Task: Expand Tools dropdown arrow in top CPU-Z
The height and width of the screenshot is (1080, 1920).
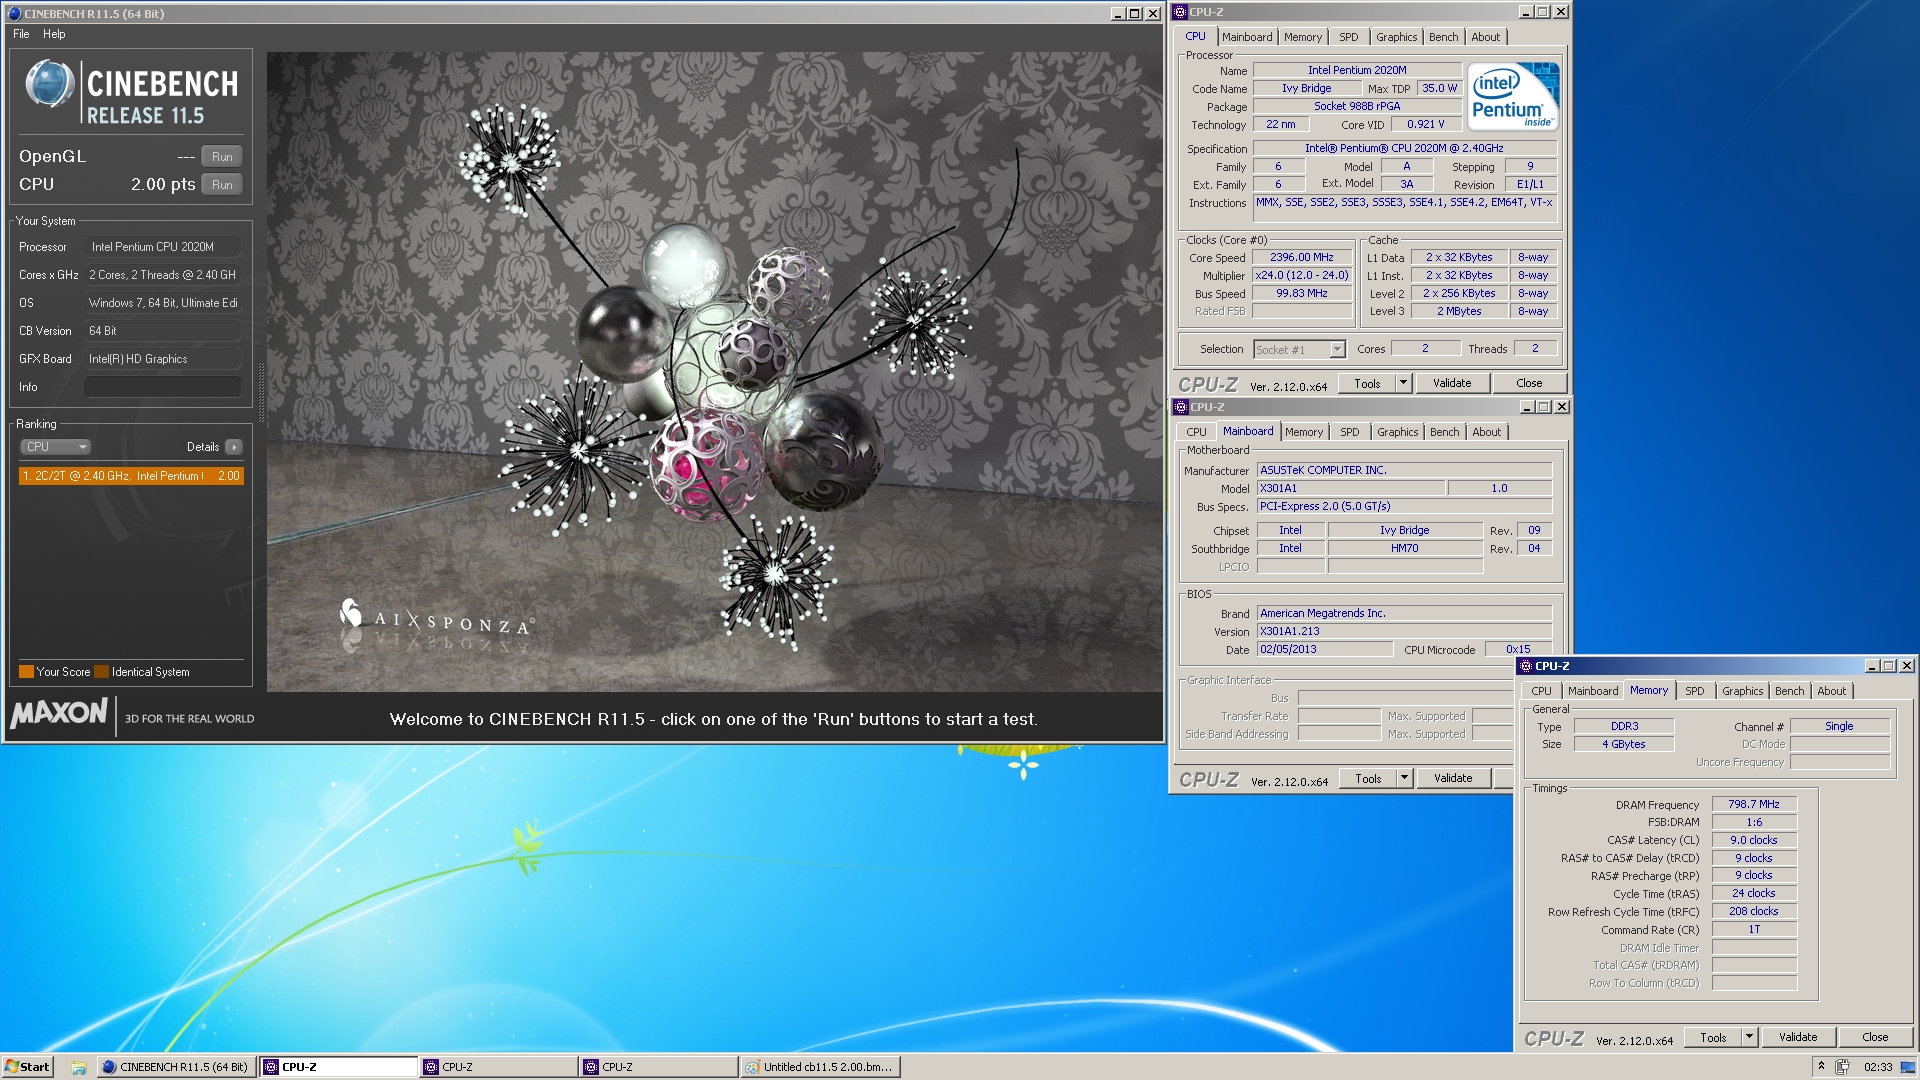Action: click(x=1403, y=383)
